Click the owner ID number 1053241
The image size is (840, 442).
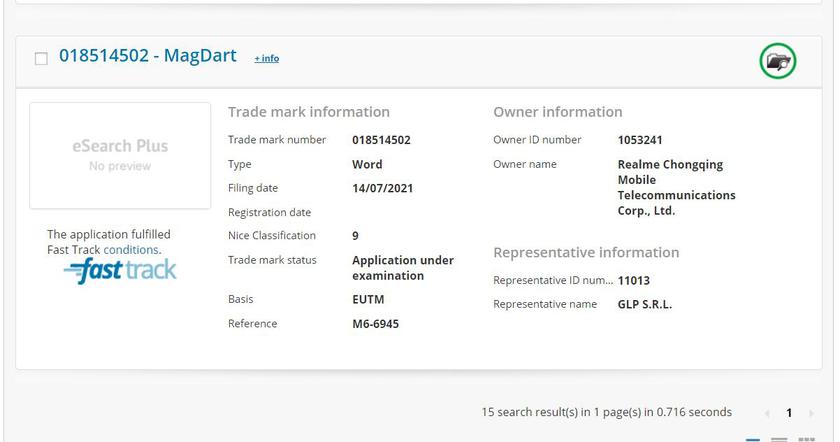640,140
